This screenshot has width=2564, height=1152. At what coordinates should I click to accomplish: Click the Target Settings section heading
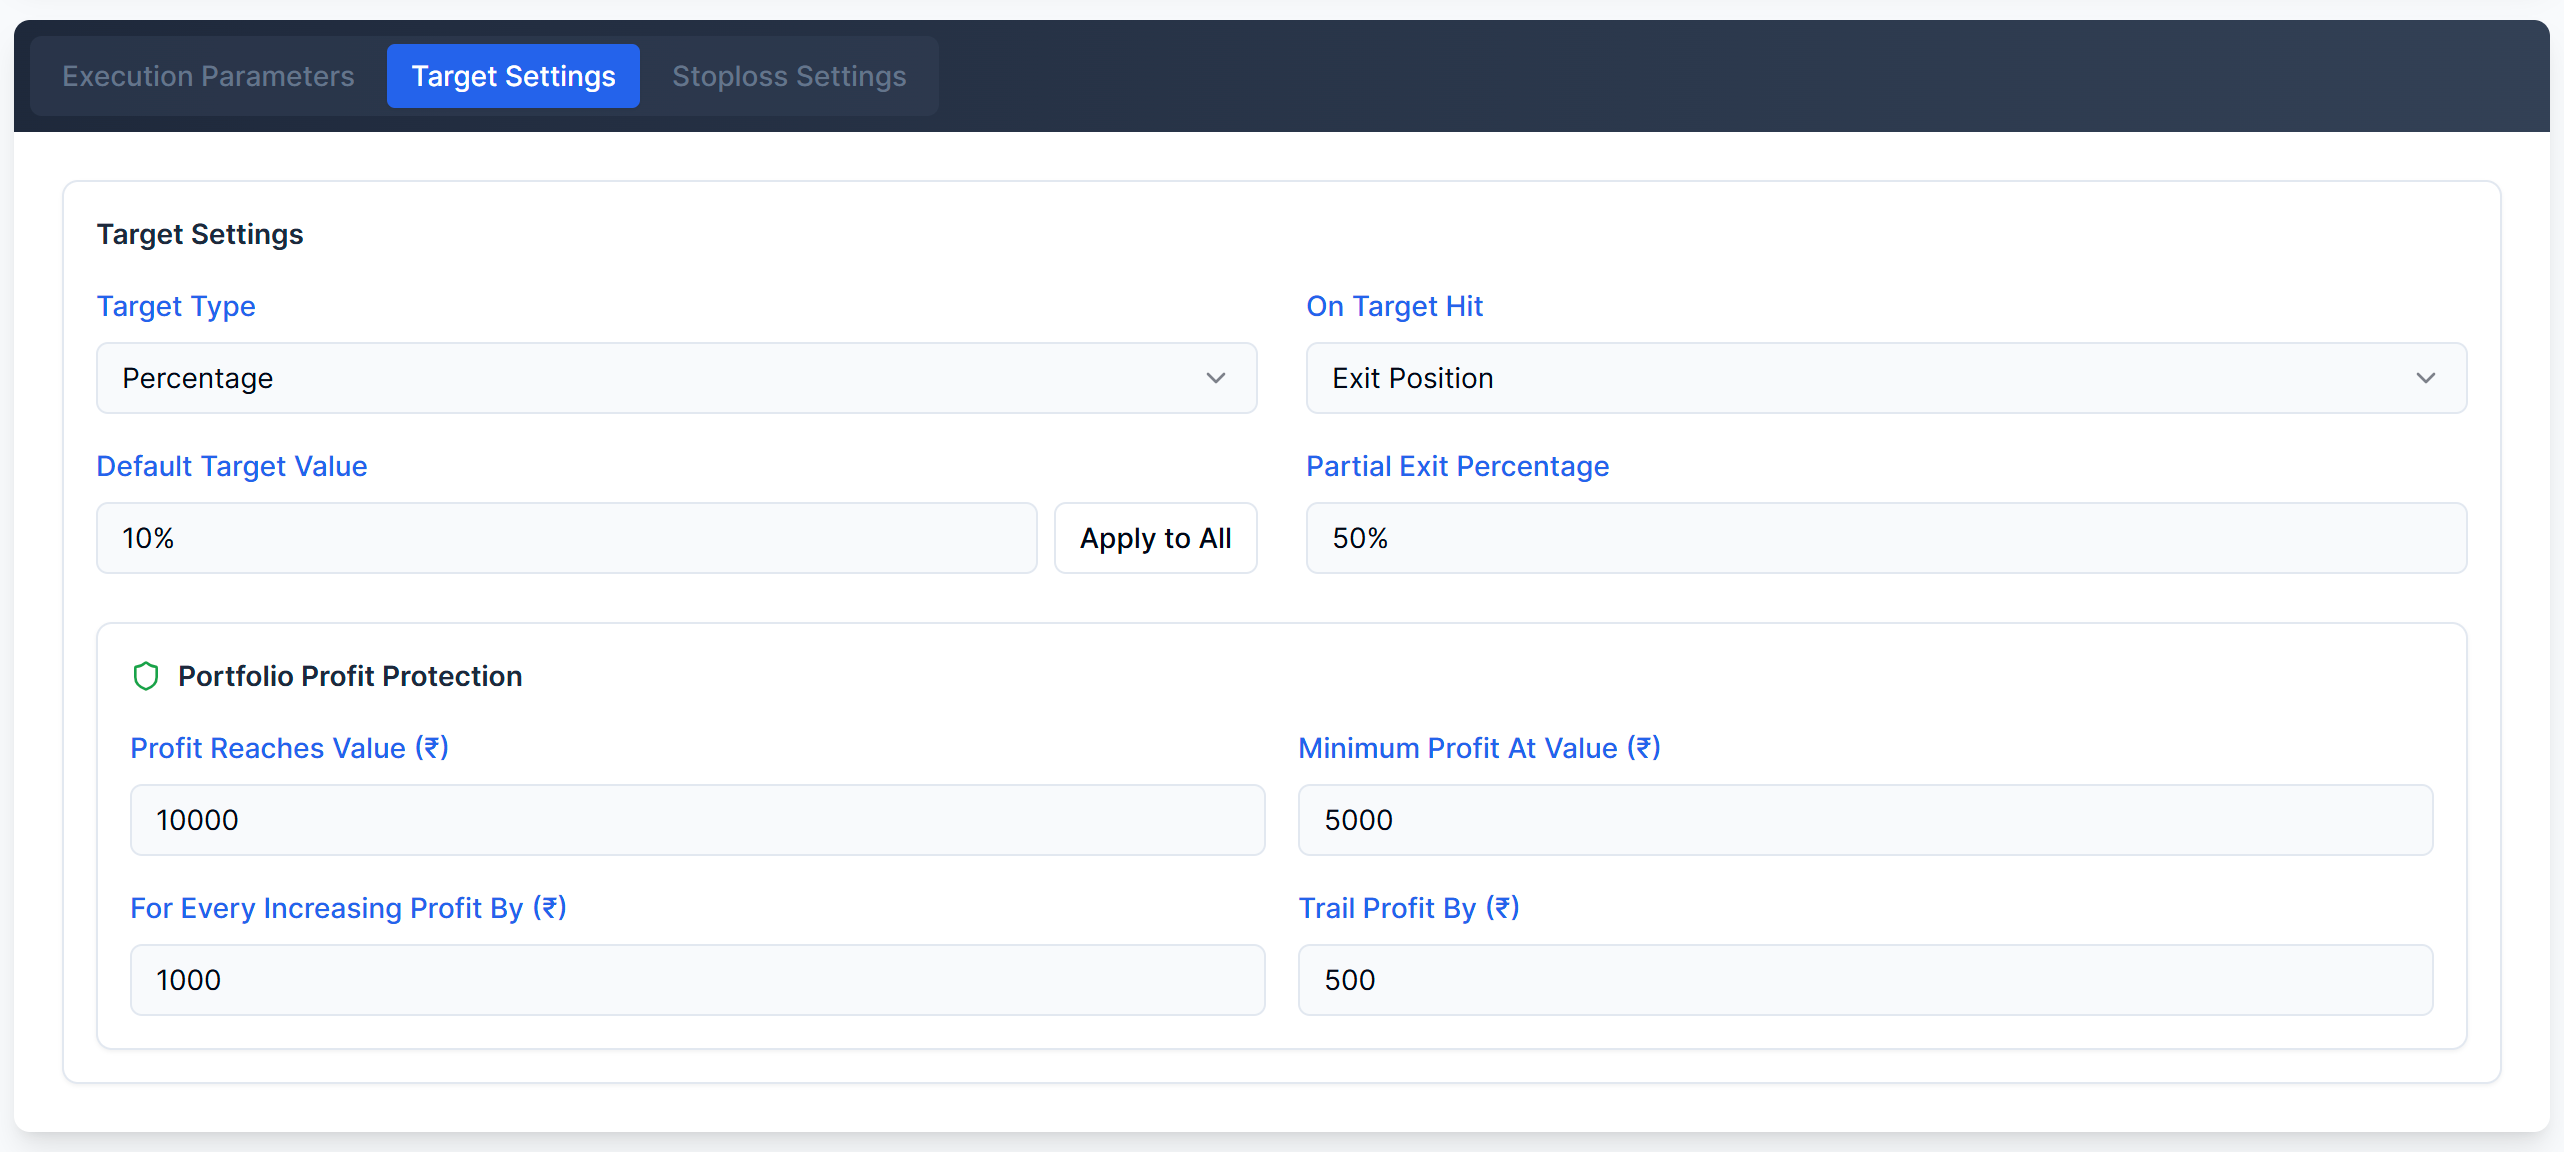tap(200, 234)
